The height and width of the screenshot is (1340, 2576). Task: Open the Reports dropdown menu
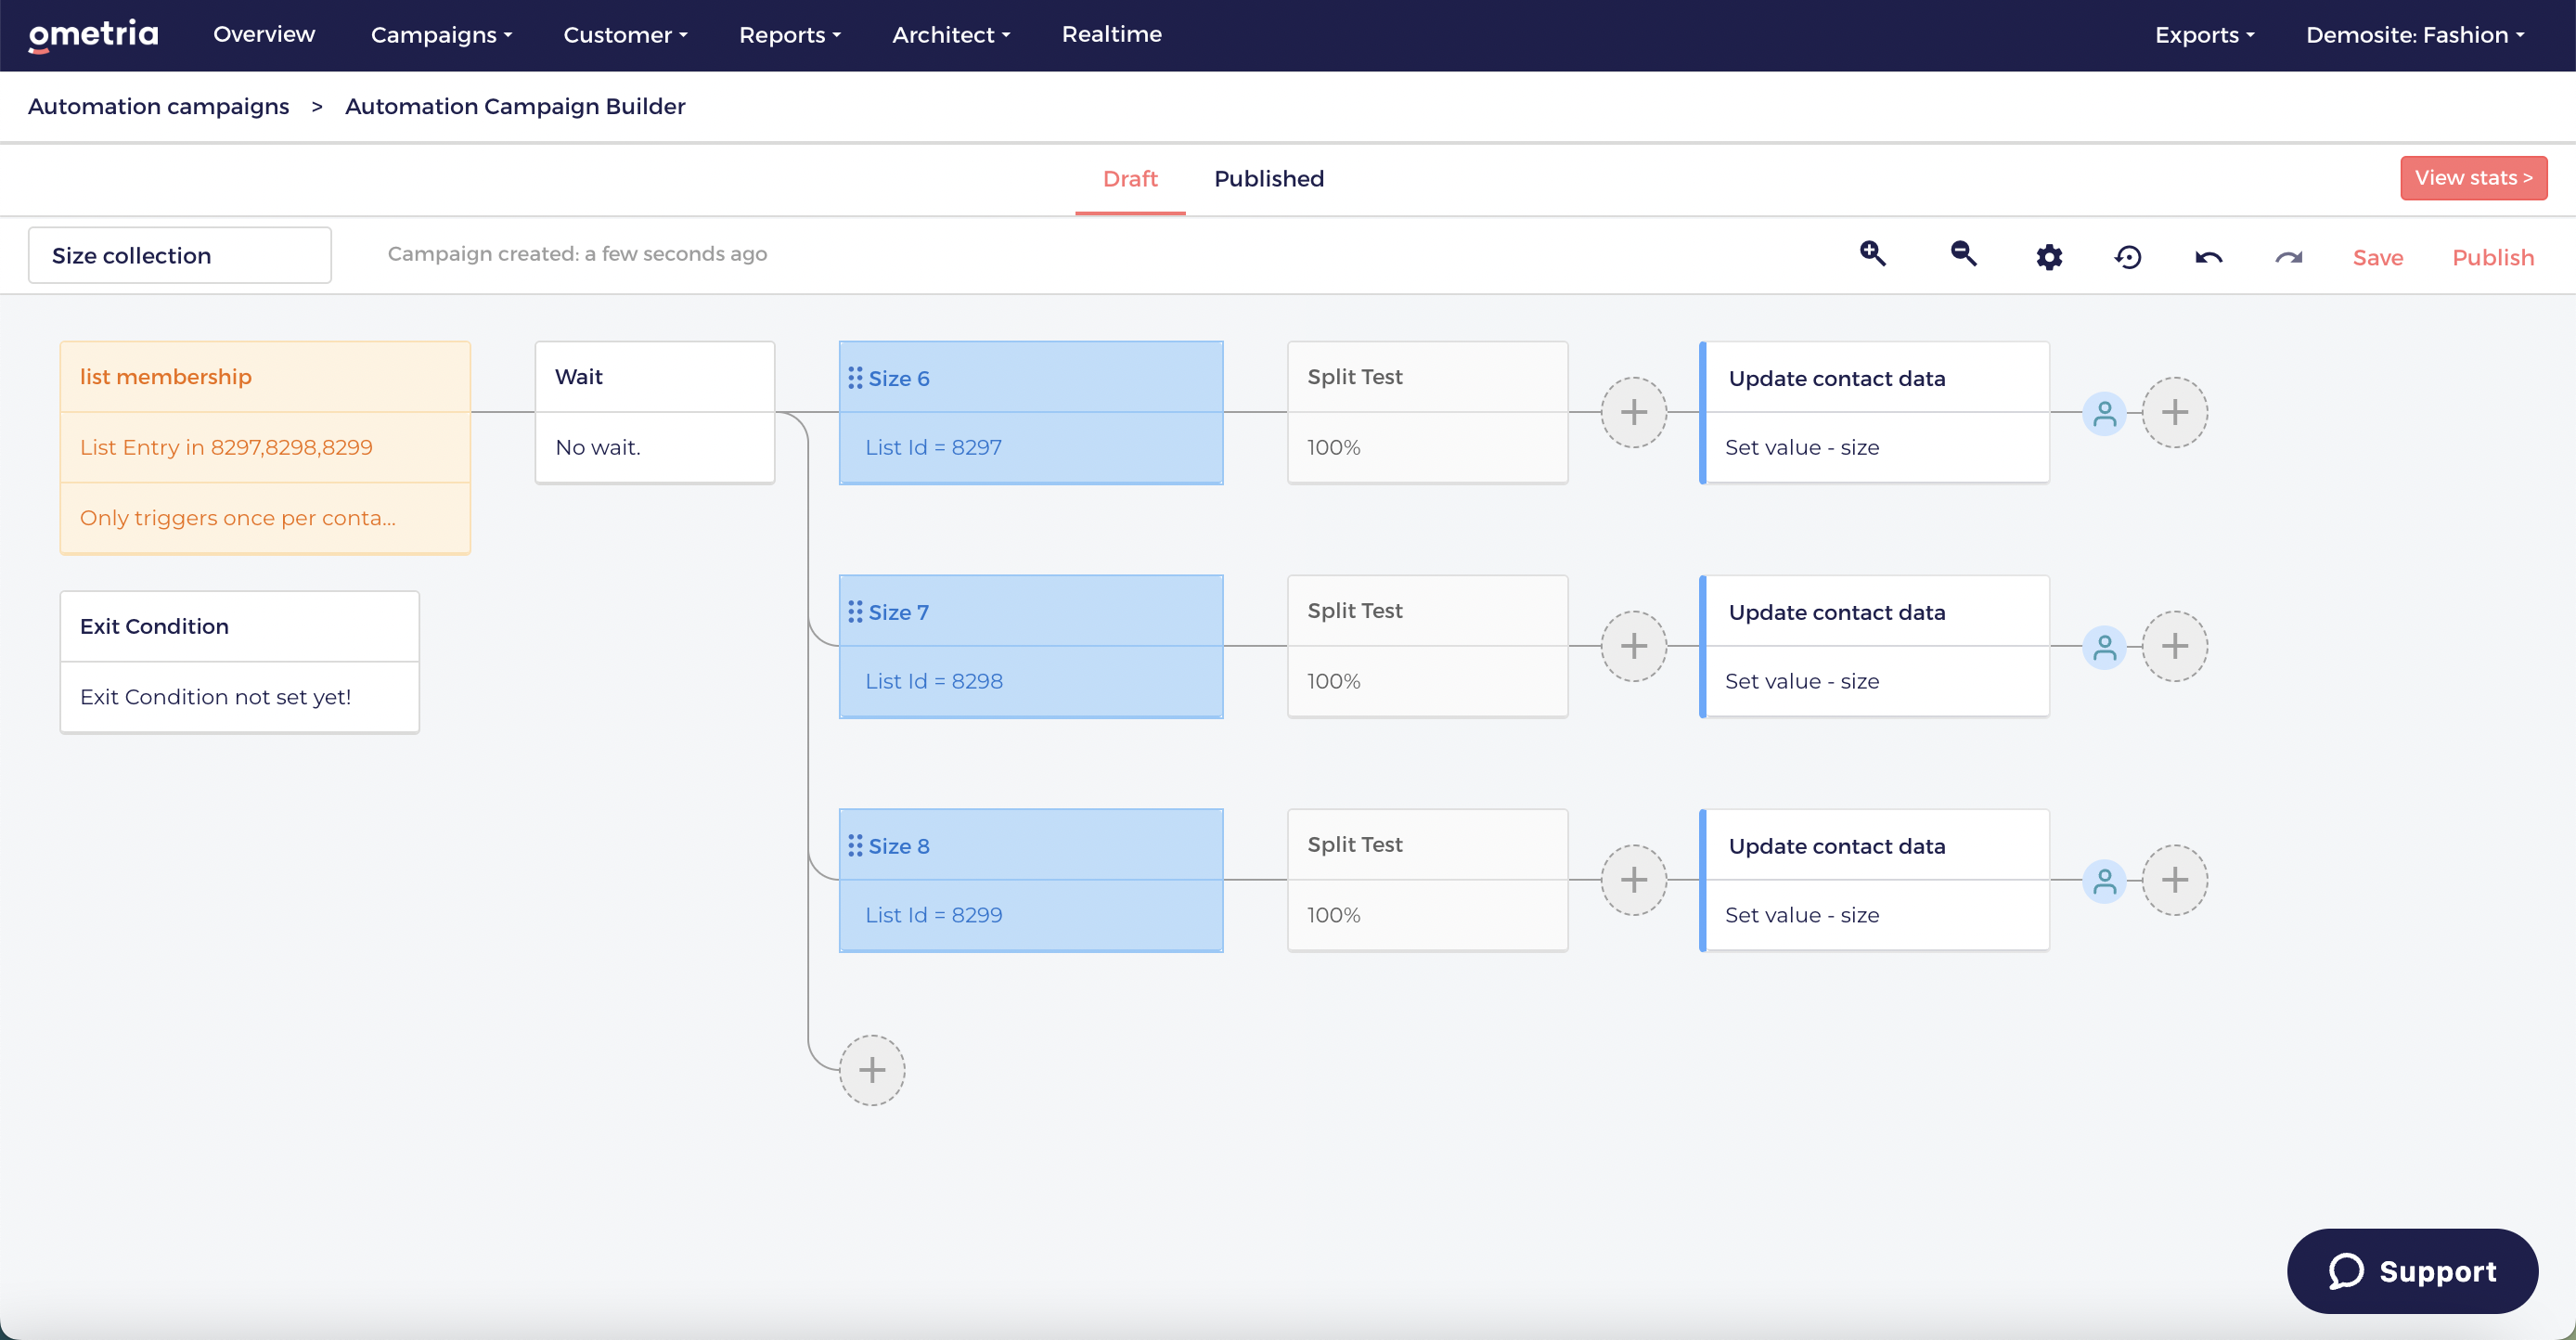[x=790, y=35]
